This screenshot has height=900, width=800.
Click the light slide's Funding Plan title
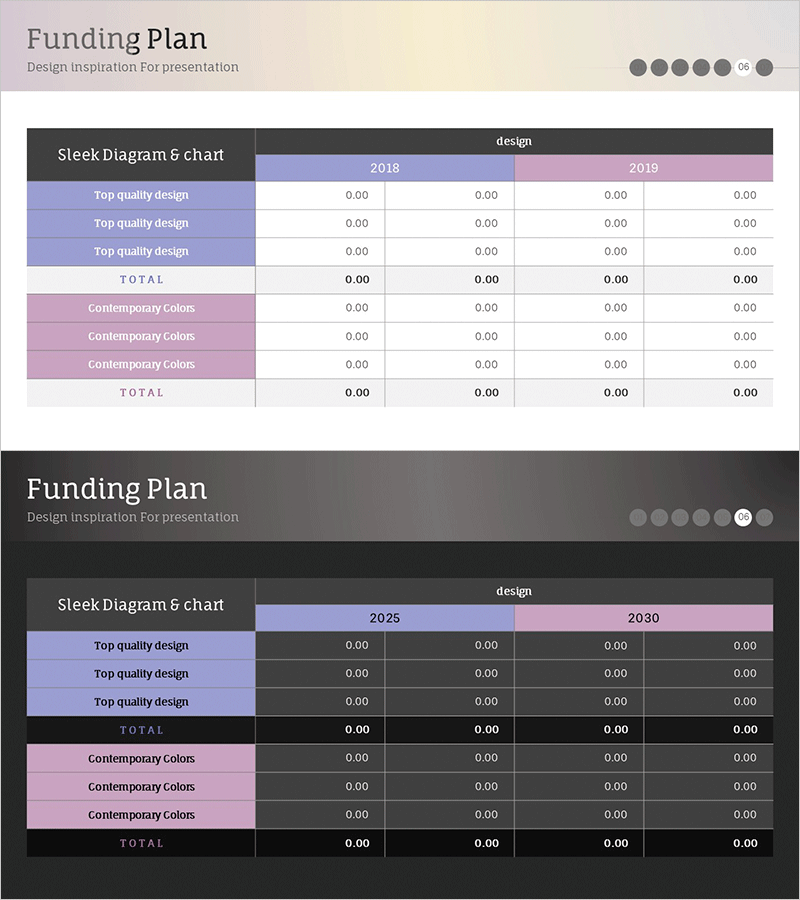tap(117, 39)
